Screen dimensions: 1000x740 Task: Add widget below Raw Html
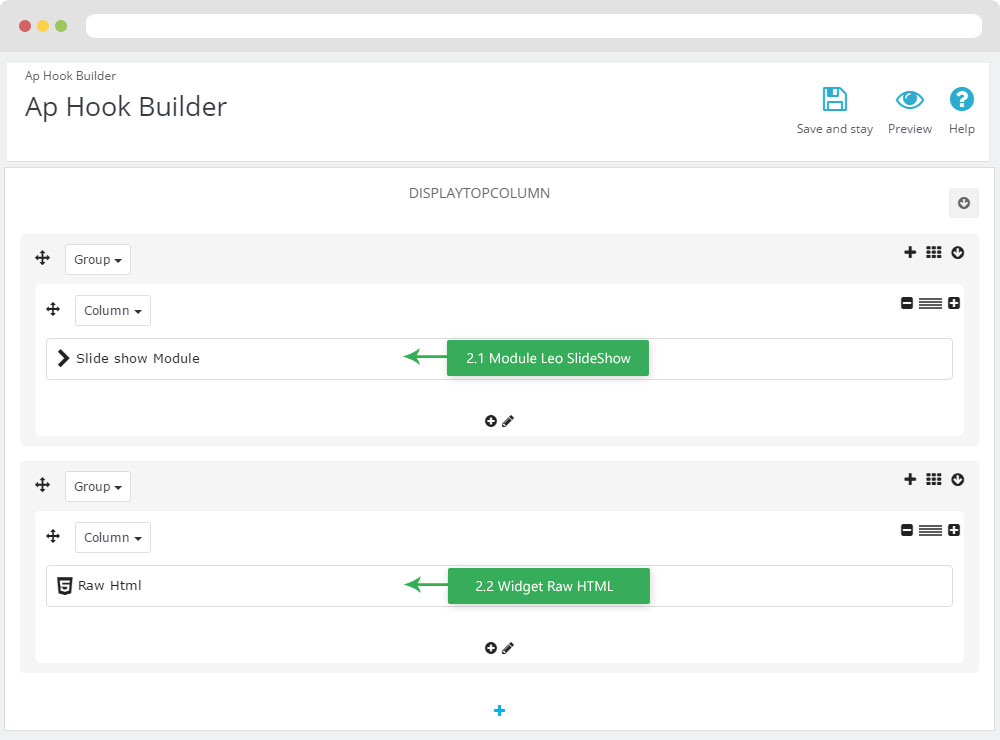(x=490, y=648)
